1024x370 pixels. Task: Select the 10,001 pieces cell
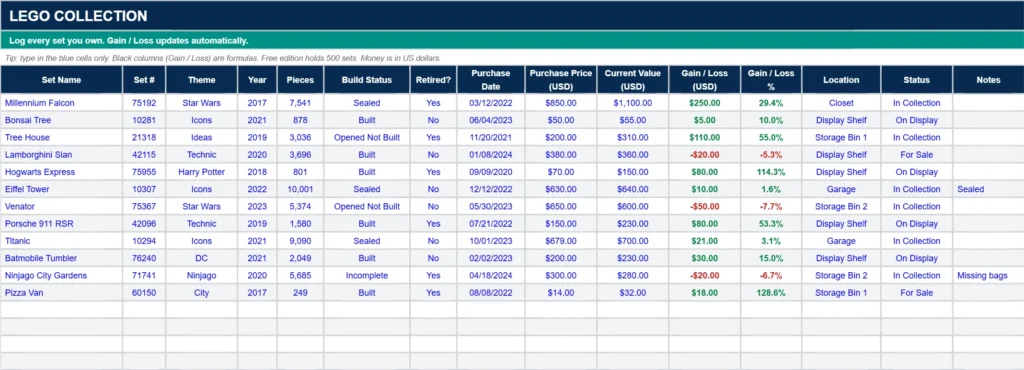point(300,189)
